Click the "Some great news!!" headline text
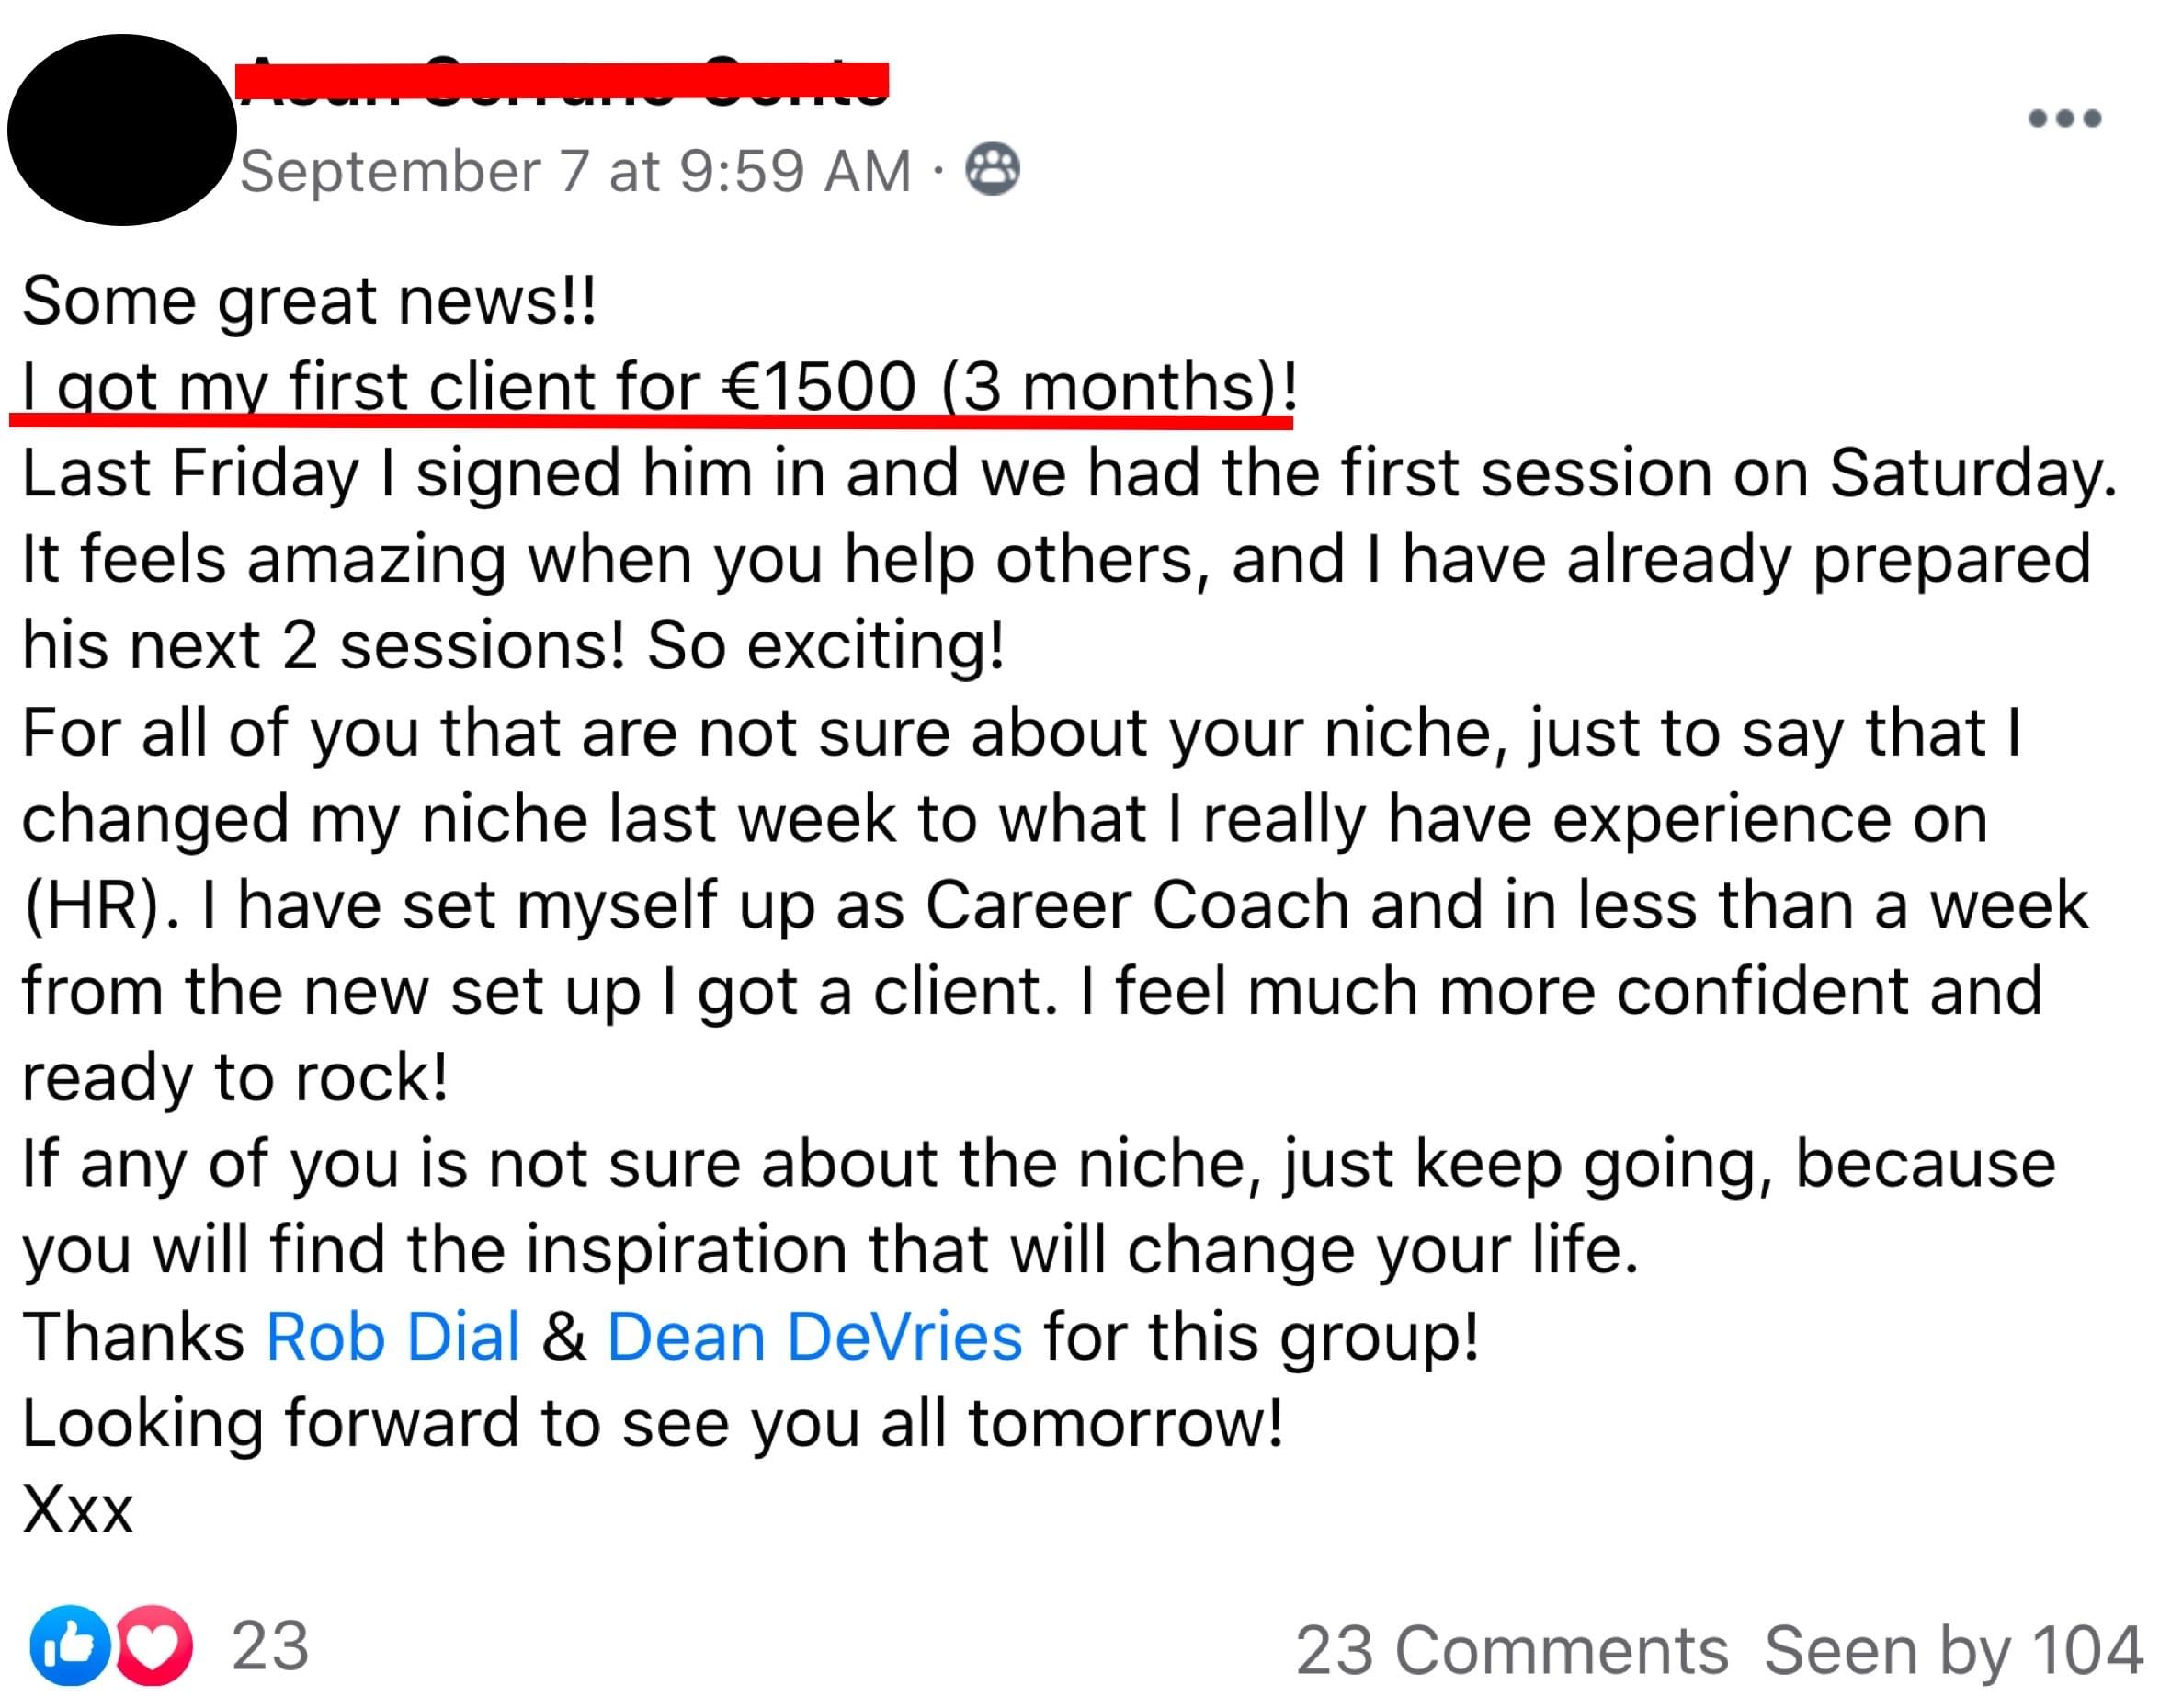Viewport: 2171px width, 1708px height. pos(309,301)
